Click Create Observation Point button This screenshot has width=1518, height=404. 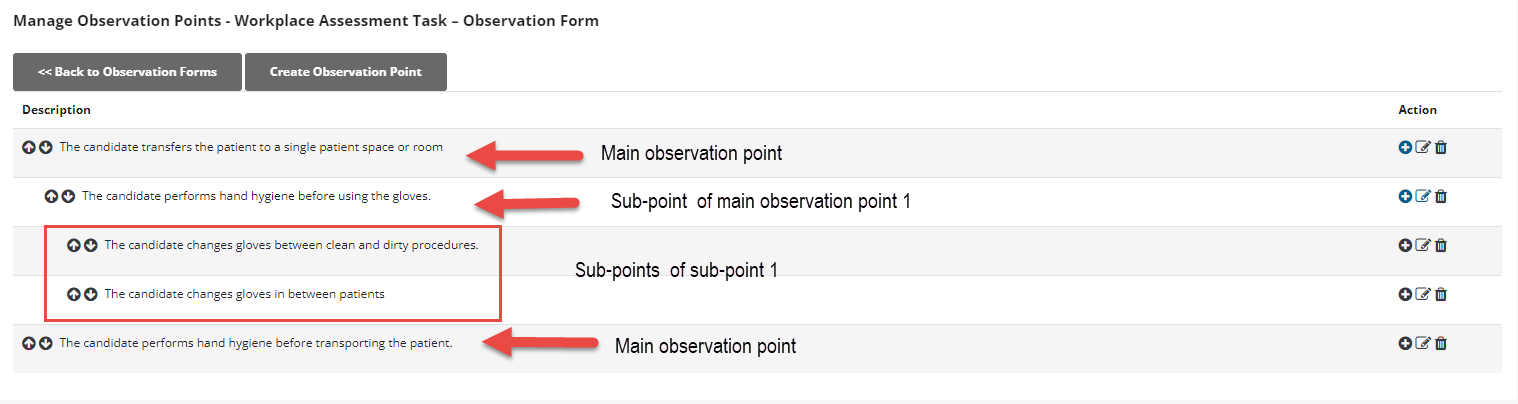coord(346,72)
